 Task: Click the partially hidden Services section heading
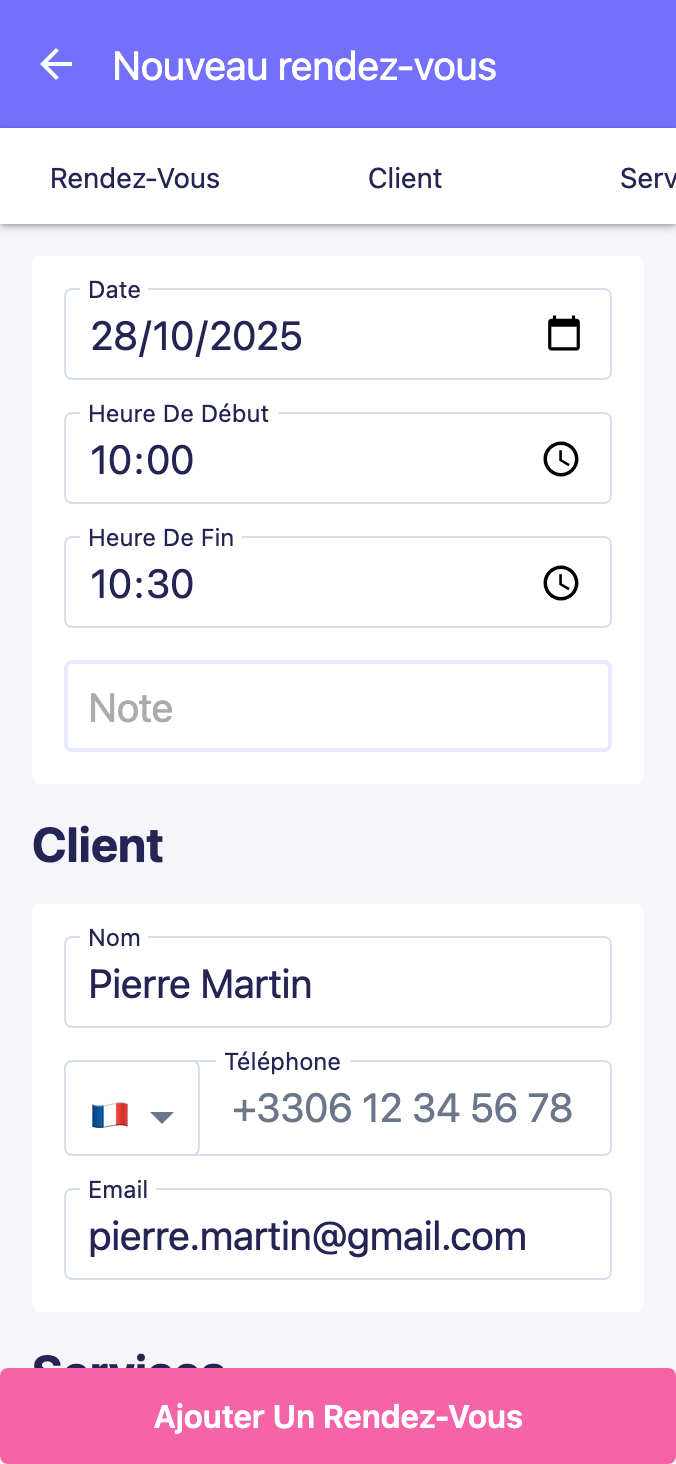(x=128, y=1359)
